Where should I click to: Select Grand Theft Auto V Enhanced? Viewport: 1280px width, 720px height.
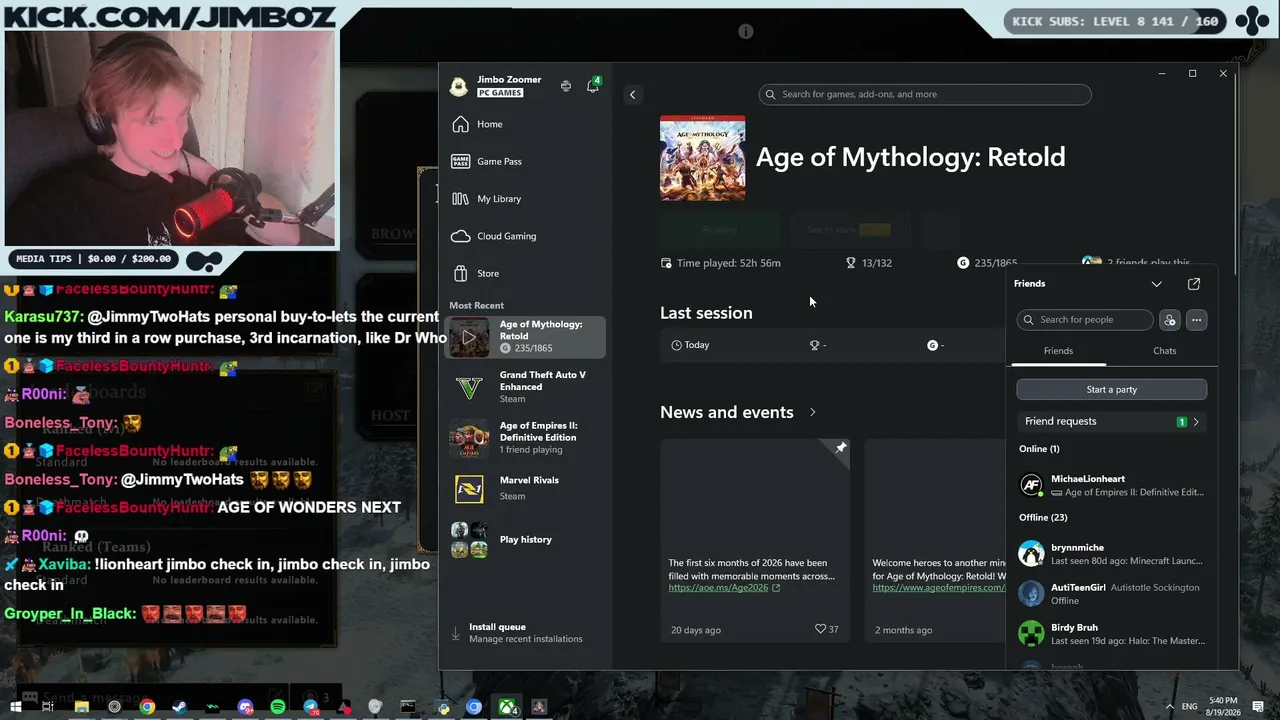click(526, 387)
